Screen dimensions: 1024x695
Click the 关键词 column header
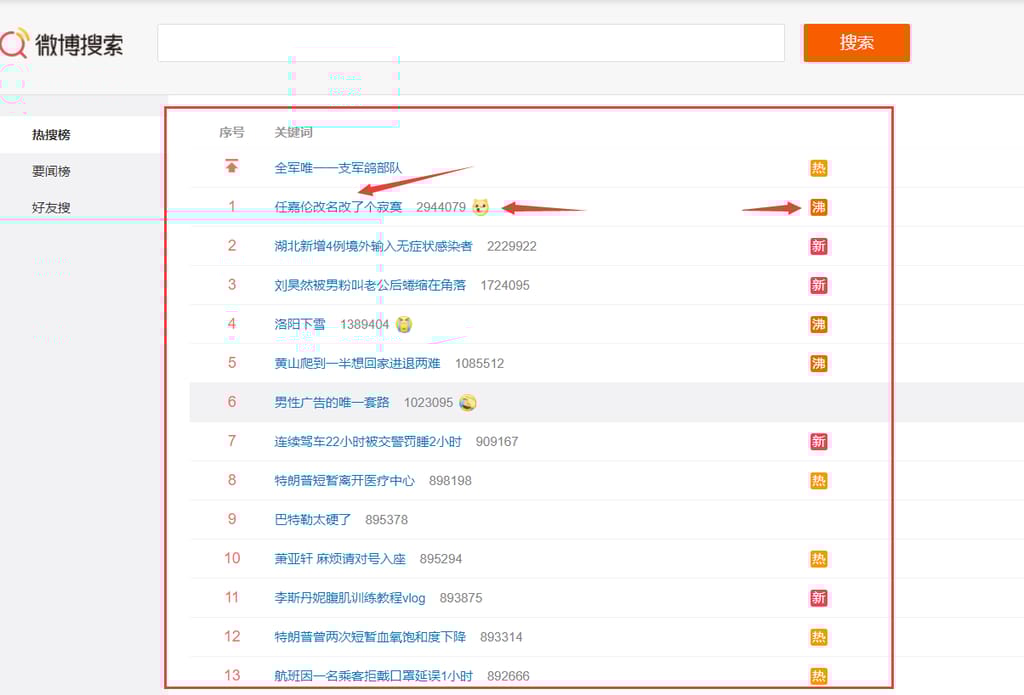293,133
